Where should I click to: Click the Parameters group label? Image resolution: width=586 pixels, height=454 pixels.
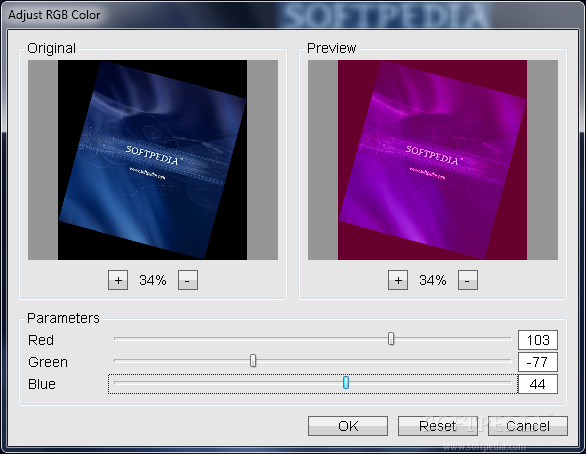[x=63, y=318]
